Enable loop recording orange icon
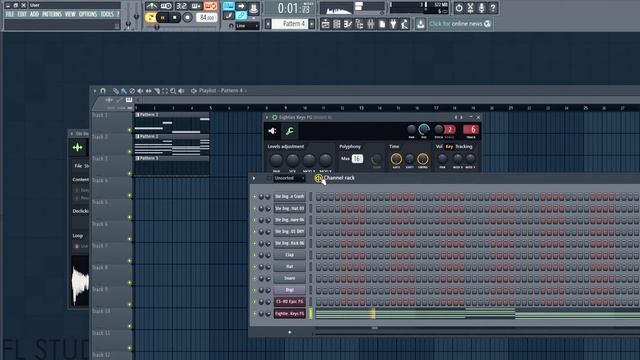 (211, 6)
